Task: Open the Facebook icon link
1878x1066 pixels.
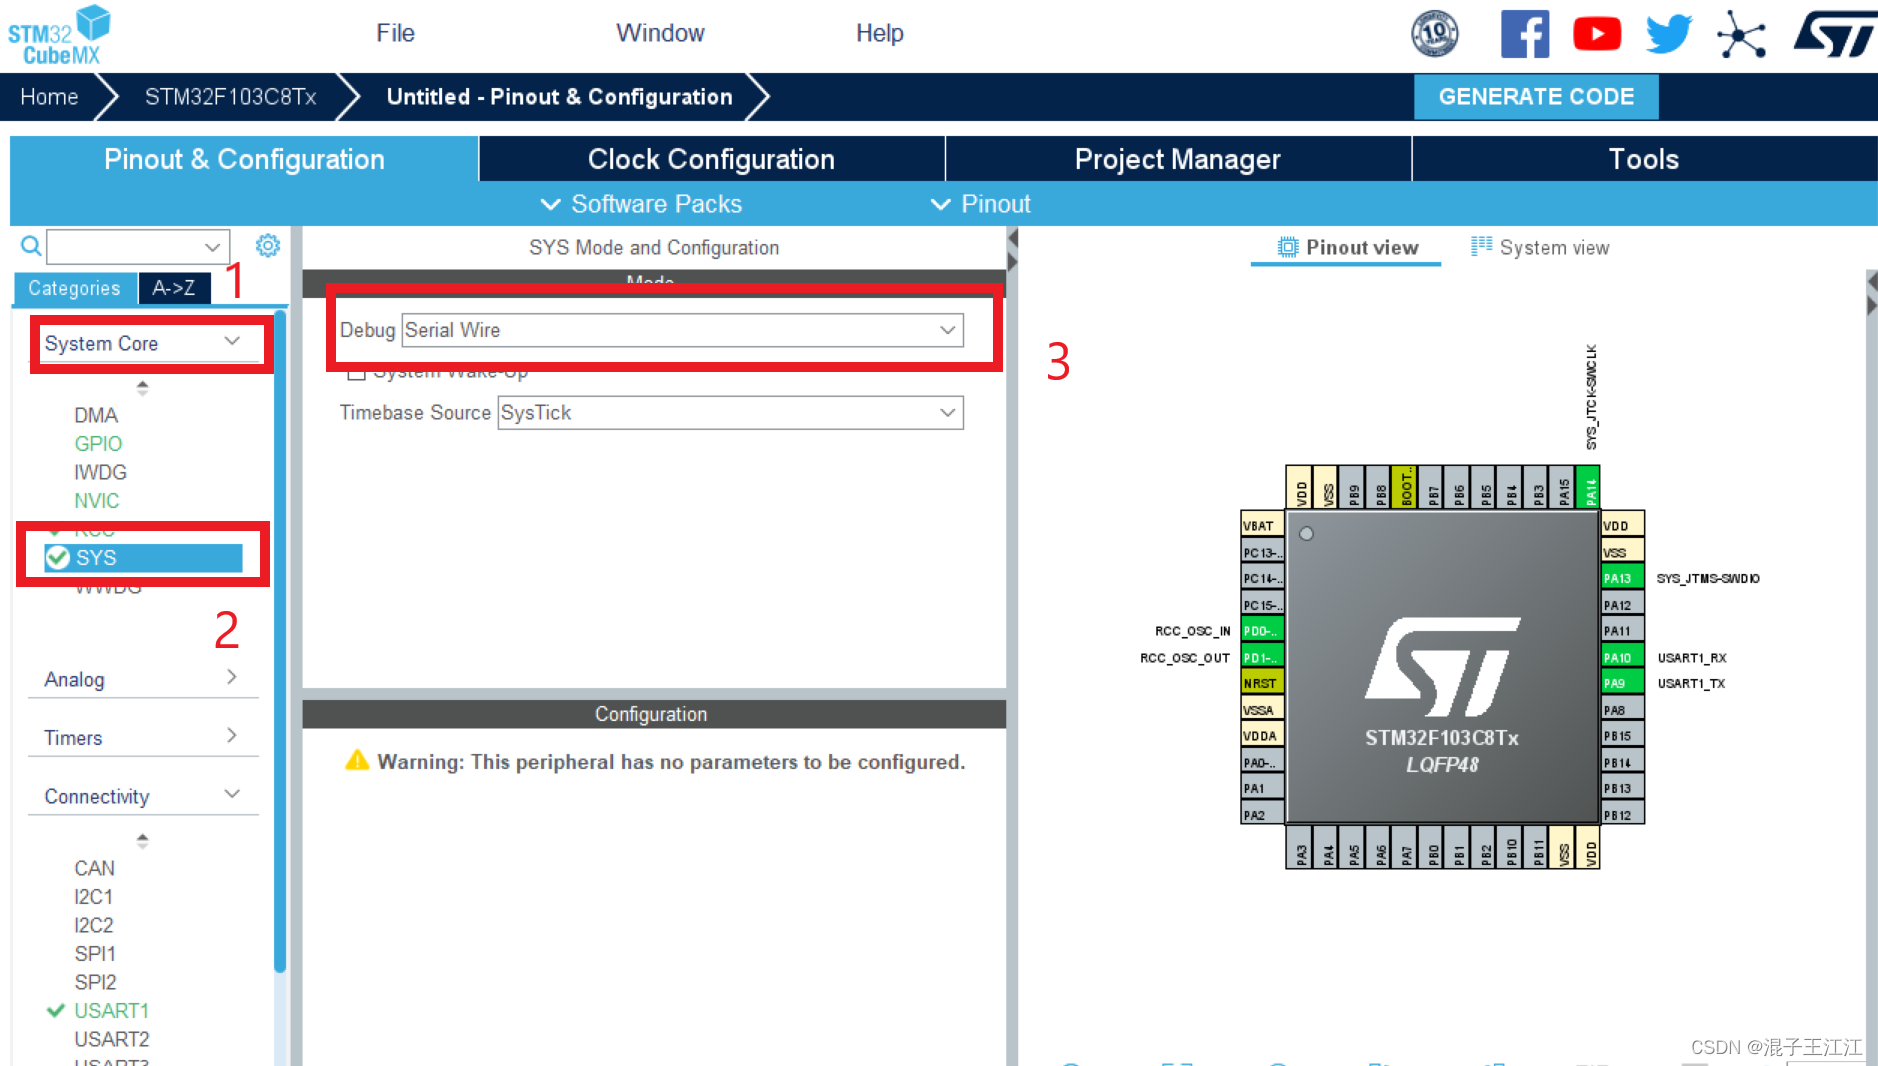Action: point(1524,34)
